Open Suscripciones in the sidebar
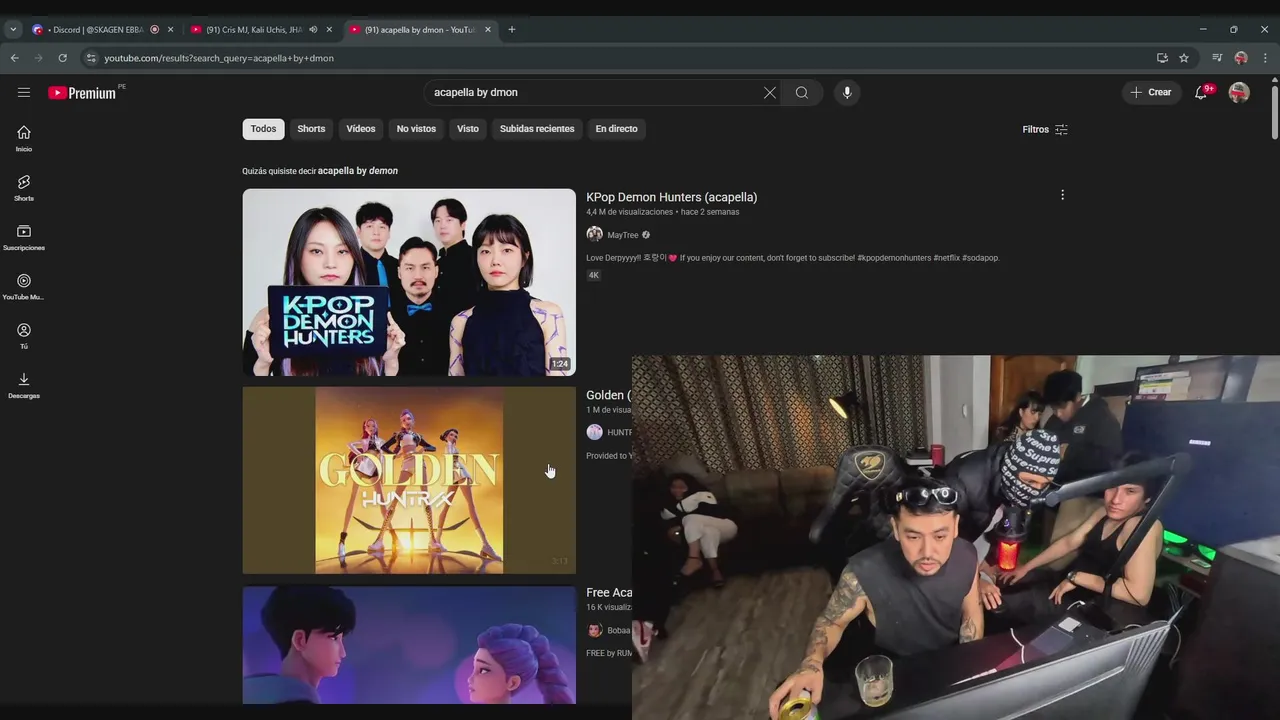The image size is (1280, 720). click(24, 237)
